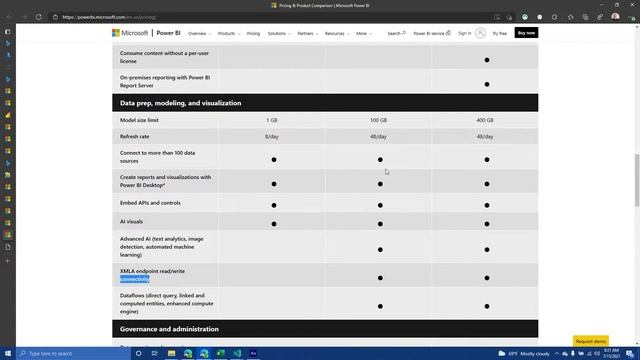Click the Dataflows row label
This screenshot has width=640, height=360.
tap(167, 303)
